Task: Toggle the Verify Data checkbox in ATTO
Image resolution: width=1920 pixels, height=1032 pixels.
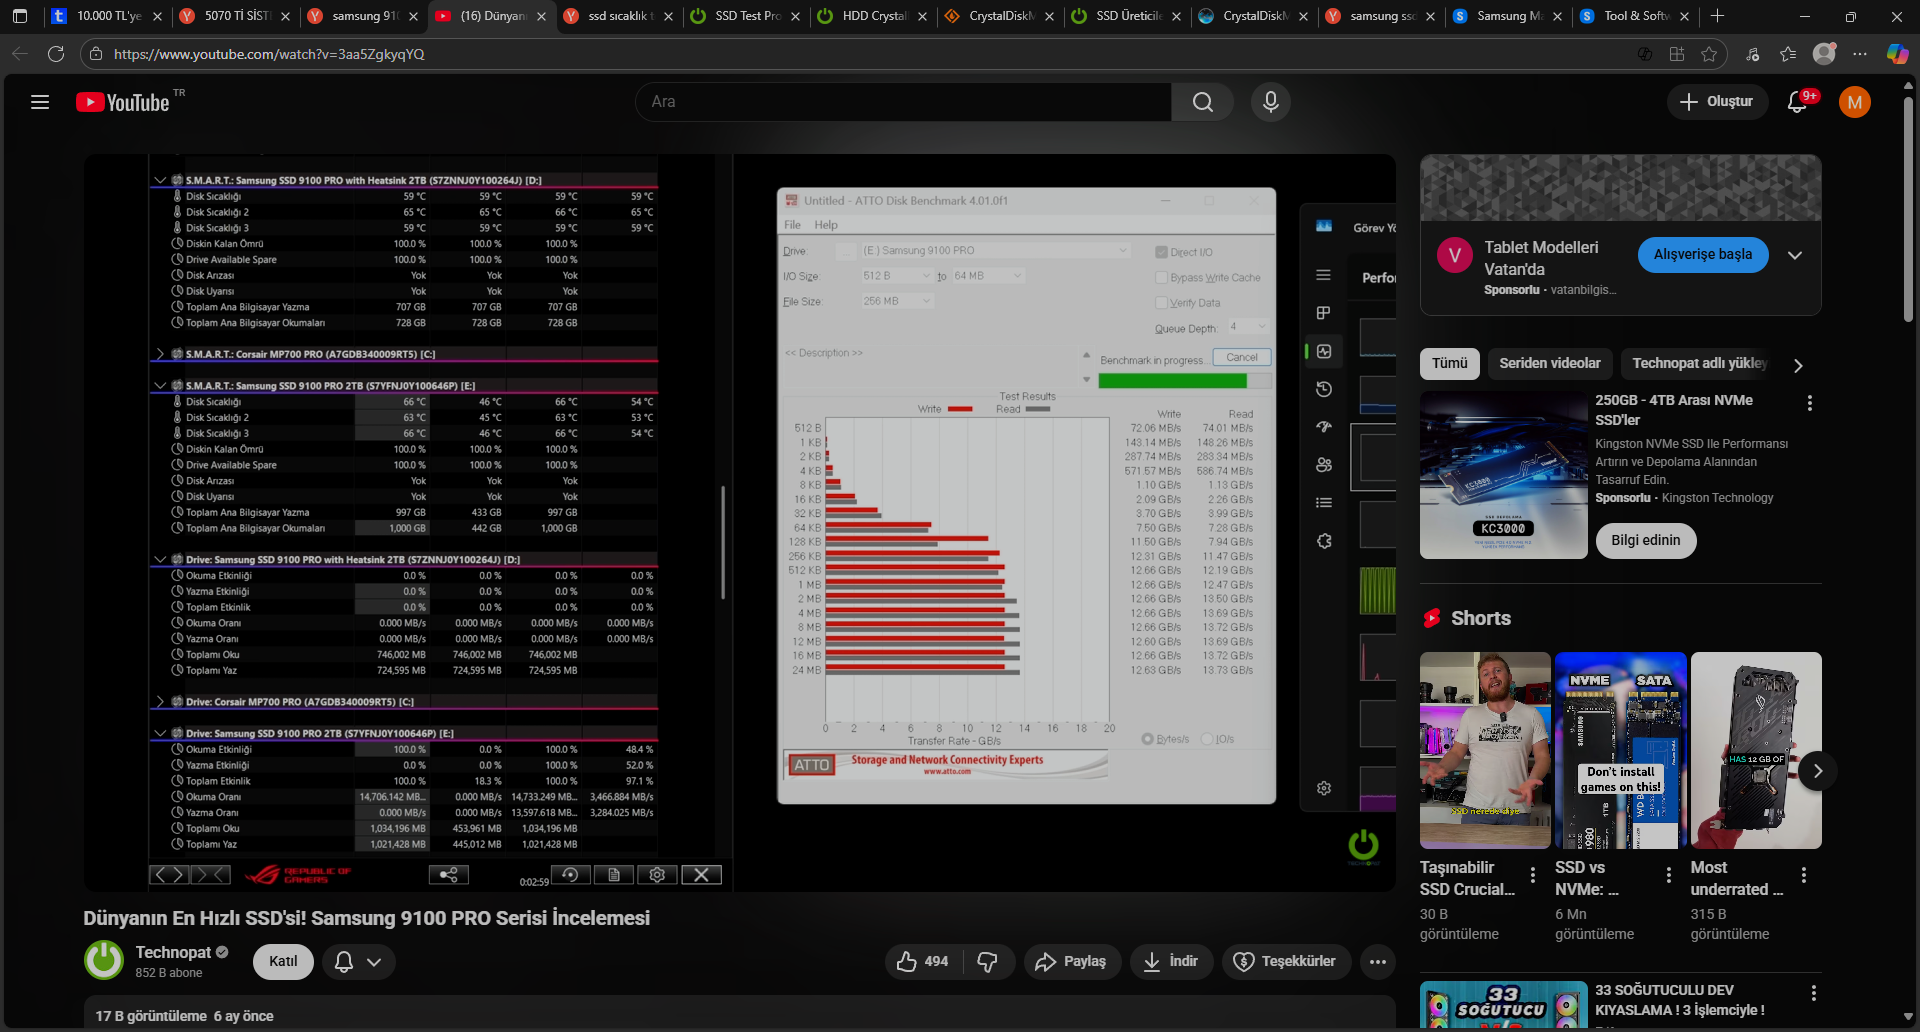Action: pos(1161,303)
